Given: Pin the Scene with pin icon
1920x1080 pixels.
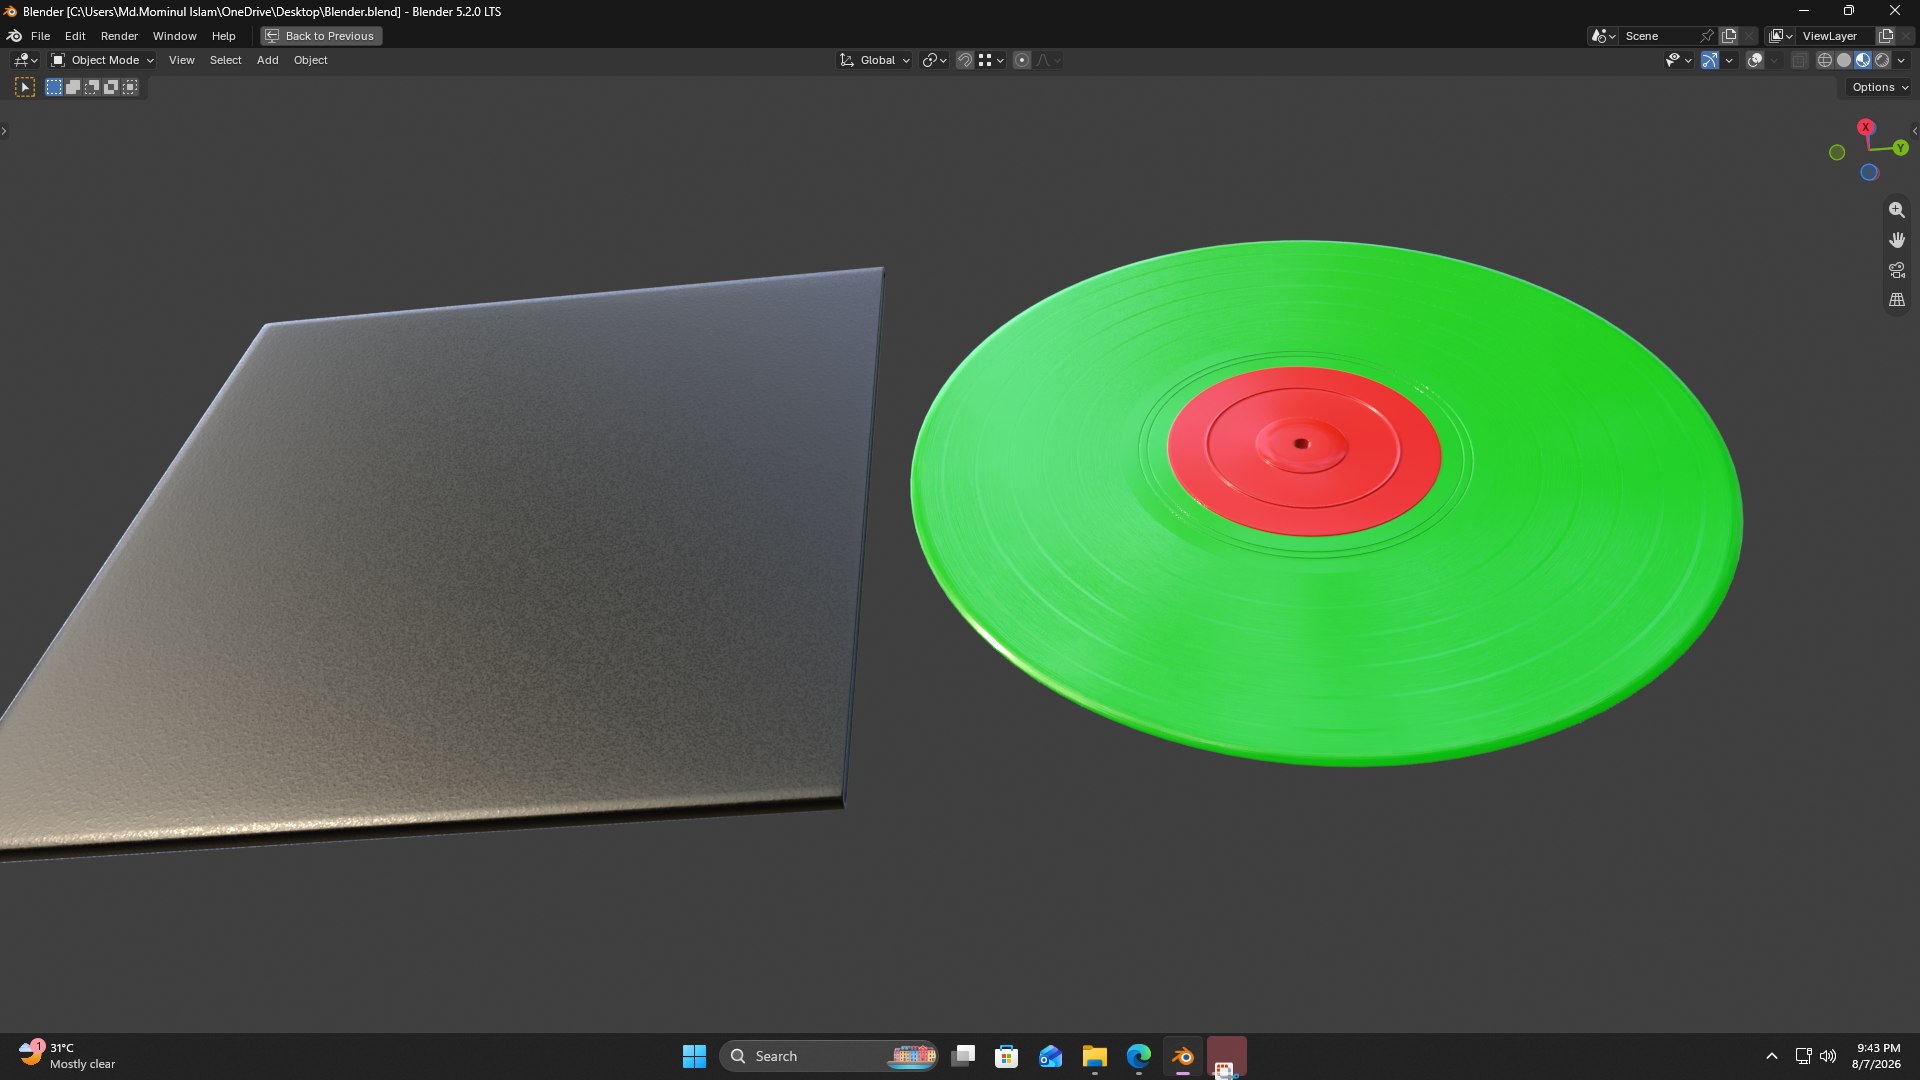Looking at the screenshot, I should [x=1707, y=36].
